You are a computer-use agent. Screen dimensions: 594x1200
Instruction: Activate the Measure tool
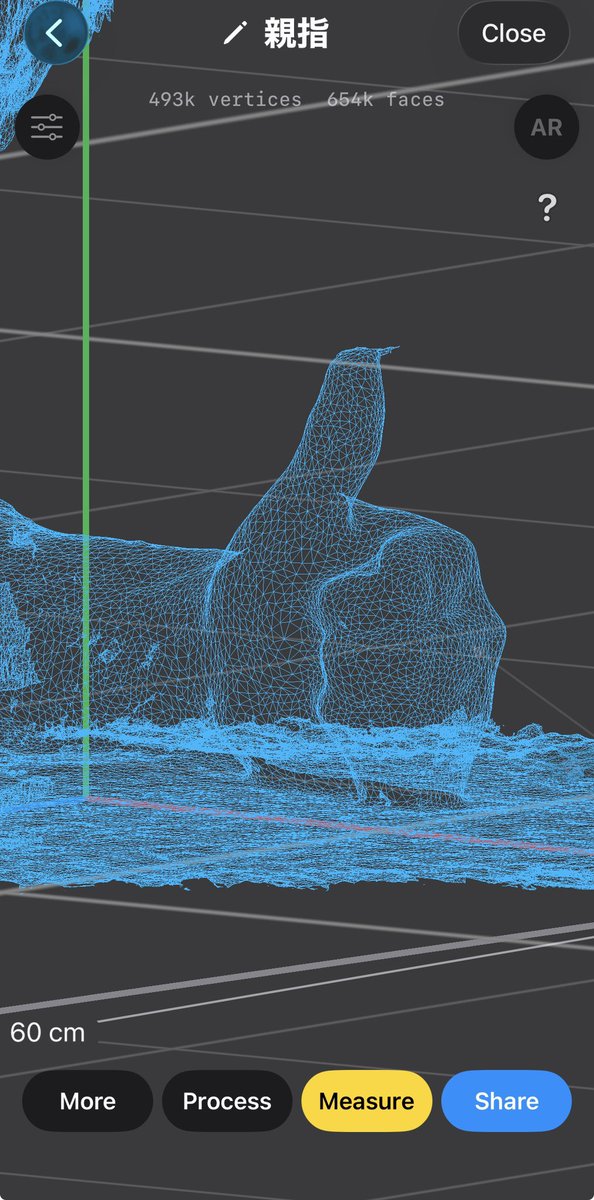coord(366,1101)
